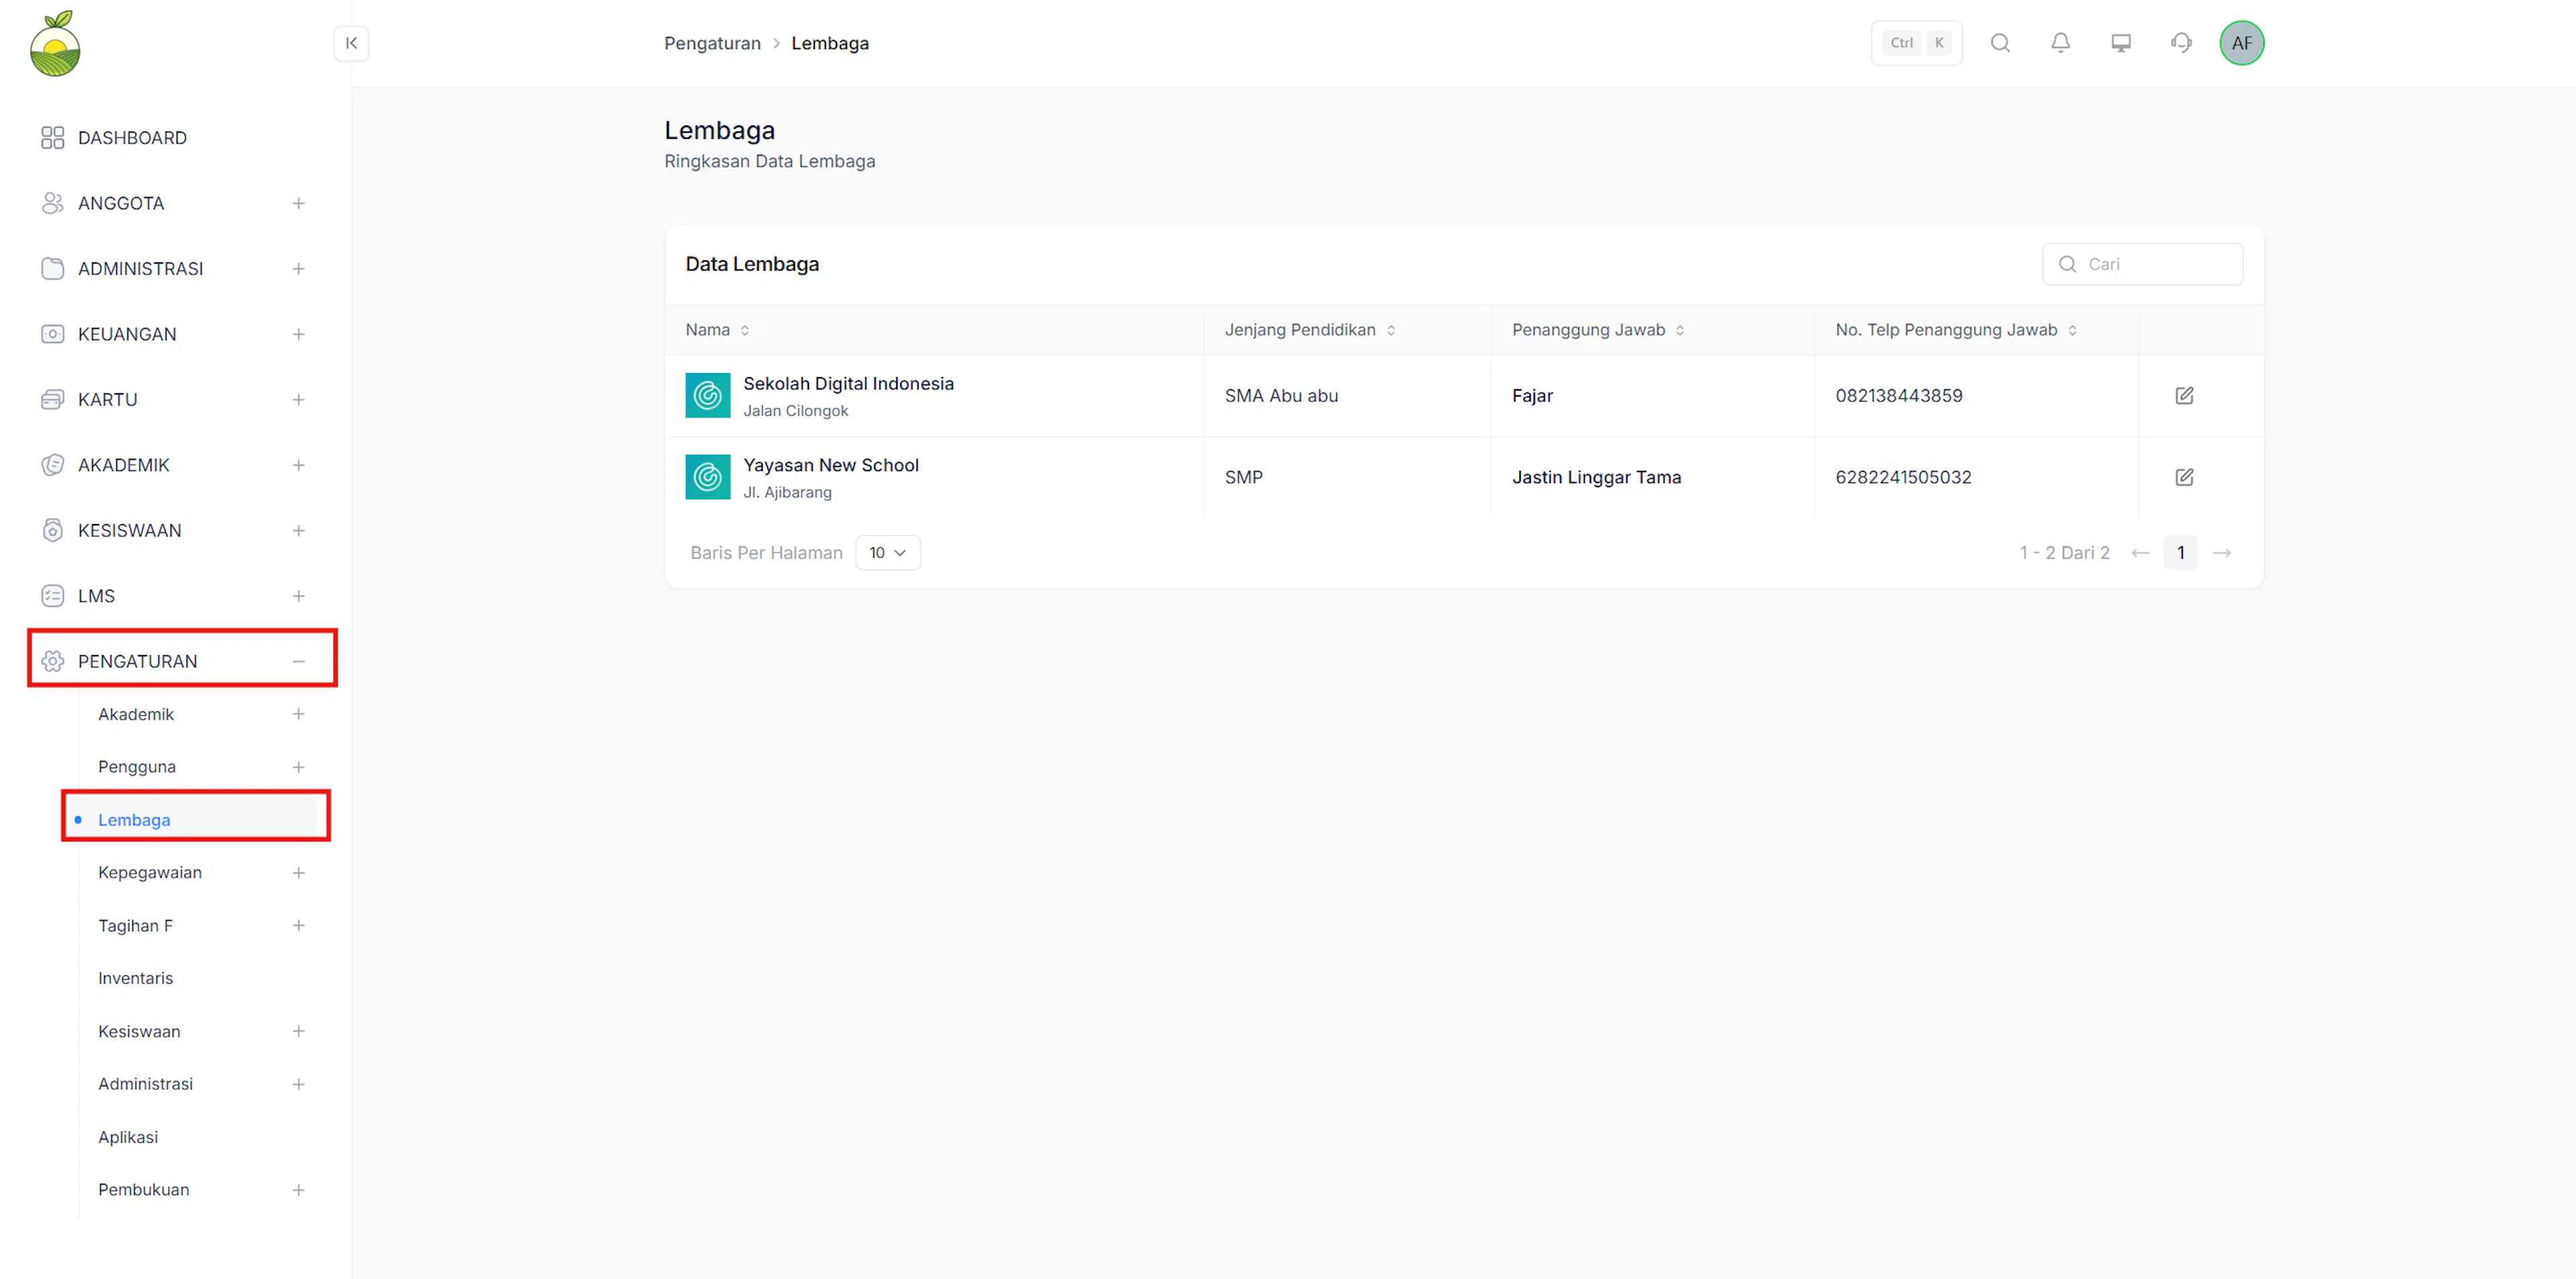Collapse the PENGATURAN menu minus

[x=298, y=661]
